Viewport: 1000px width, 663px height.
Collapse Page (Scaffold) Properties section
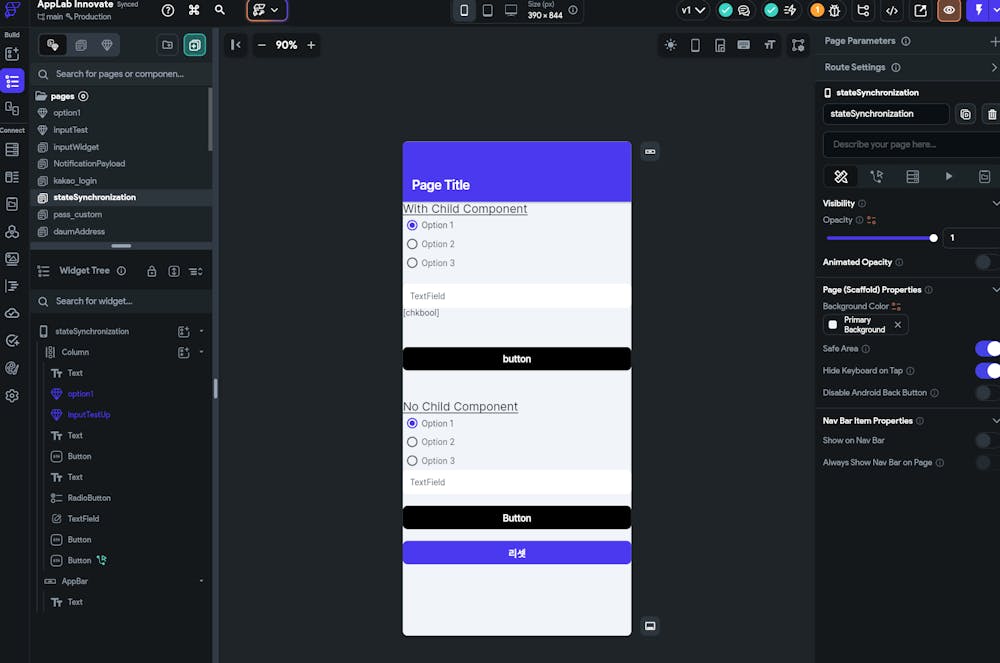coord(995,289)
